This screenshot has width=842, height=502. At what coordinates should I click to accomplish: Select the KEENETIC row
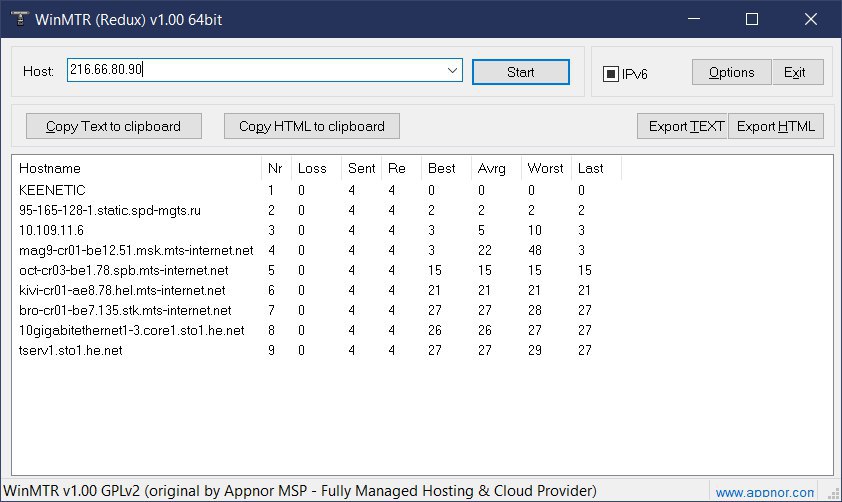317,190
